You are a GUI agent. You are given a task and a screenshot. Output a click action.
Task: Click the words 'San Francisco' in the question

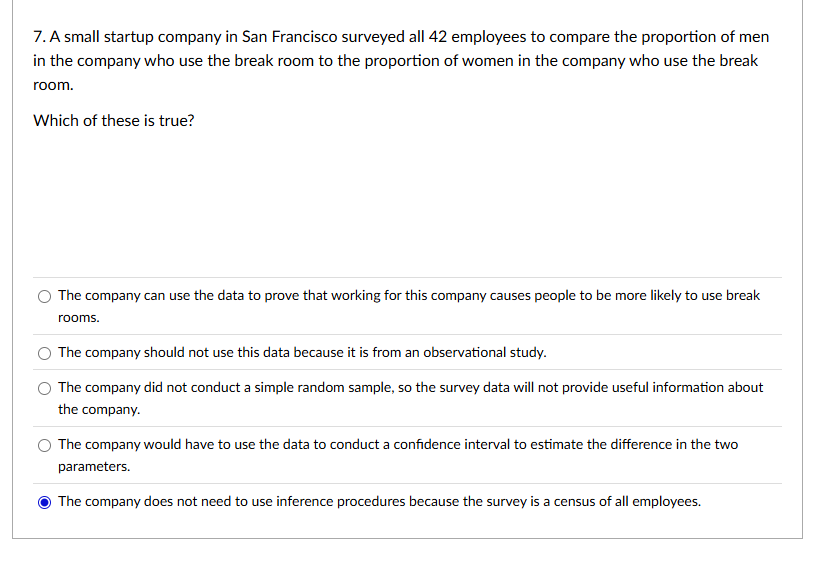(289, 37)
